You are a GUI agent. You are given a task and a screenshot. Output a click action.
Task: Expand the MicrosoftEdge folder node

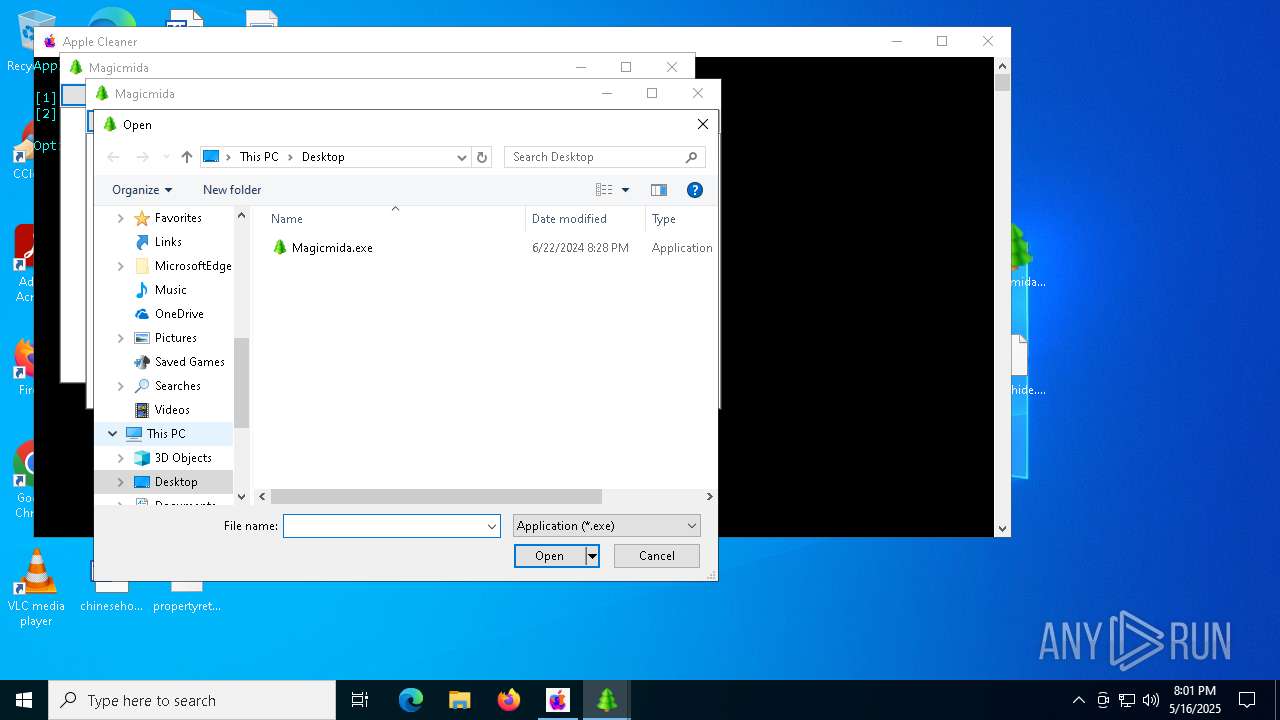(x=121, y=266)
